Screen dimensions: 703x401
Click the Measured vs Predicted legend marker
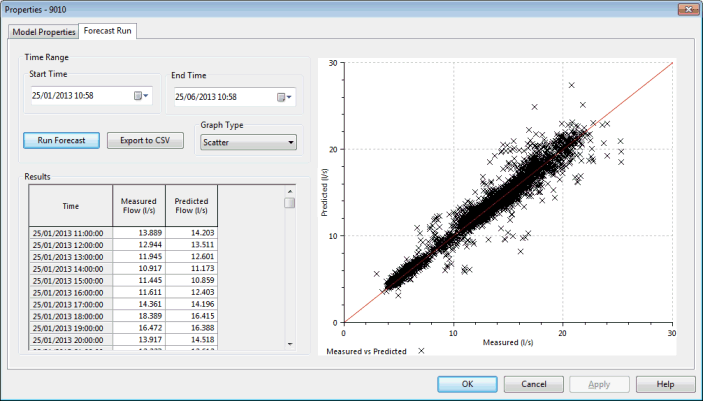(x=421, y=351)
